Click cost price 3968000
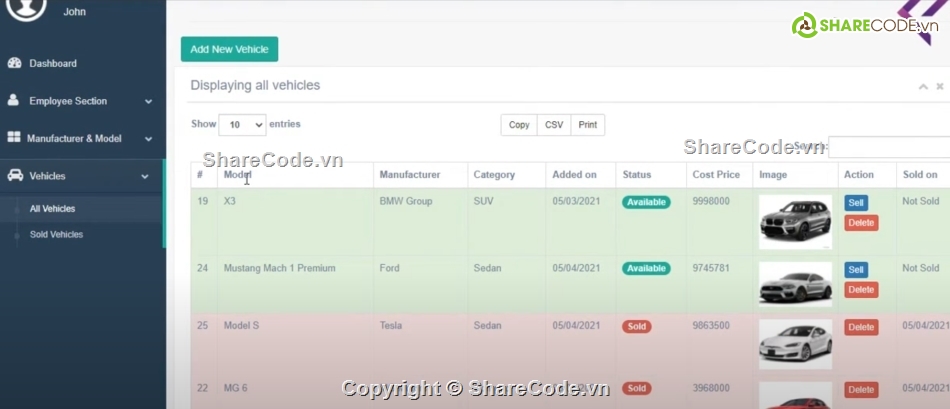 (711, 388)
